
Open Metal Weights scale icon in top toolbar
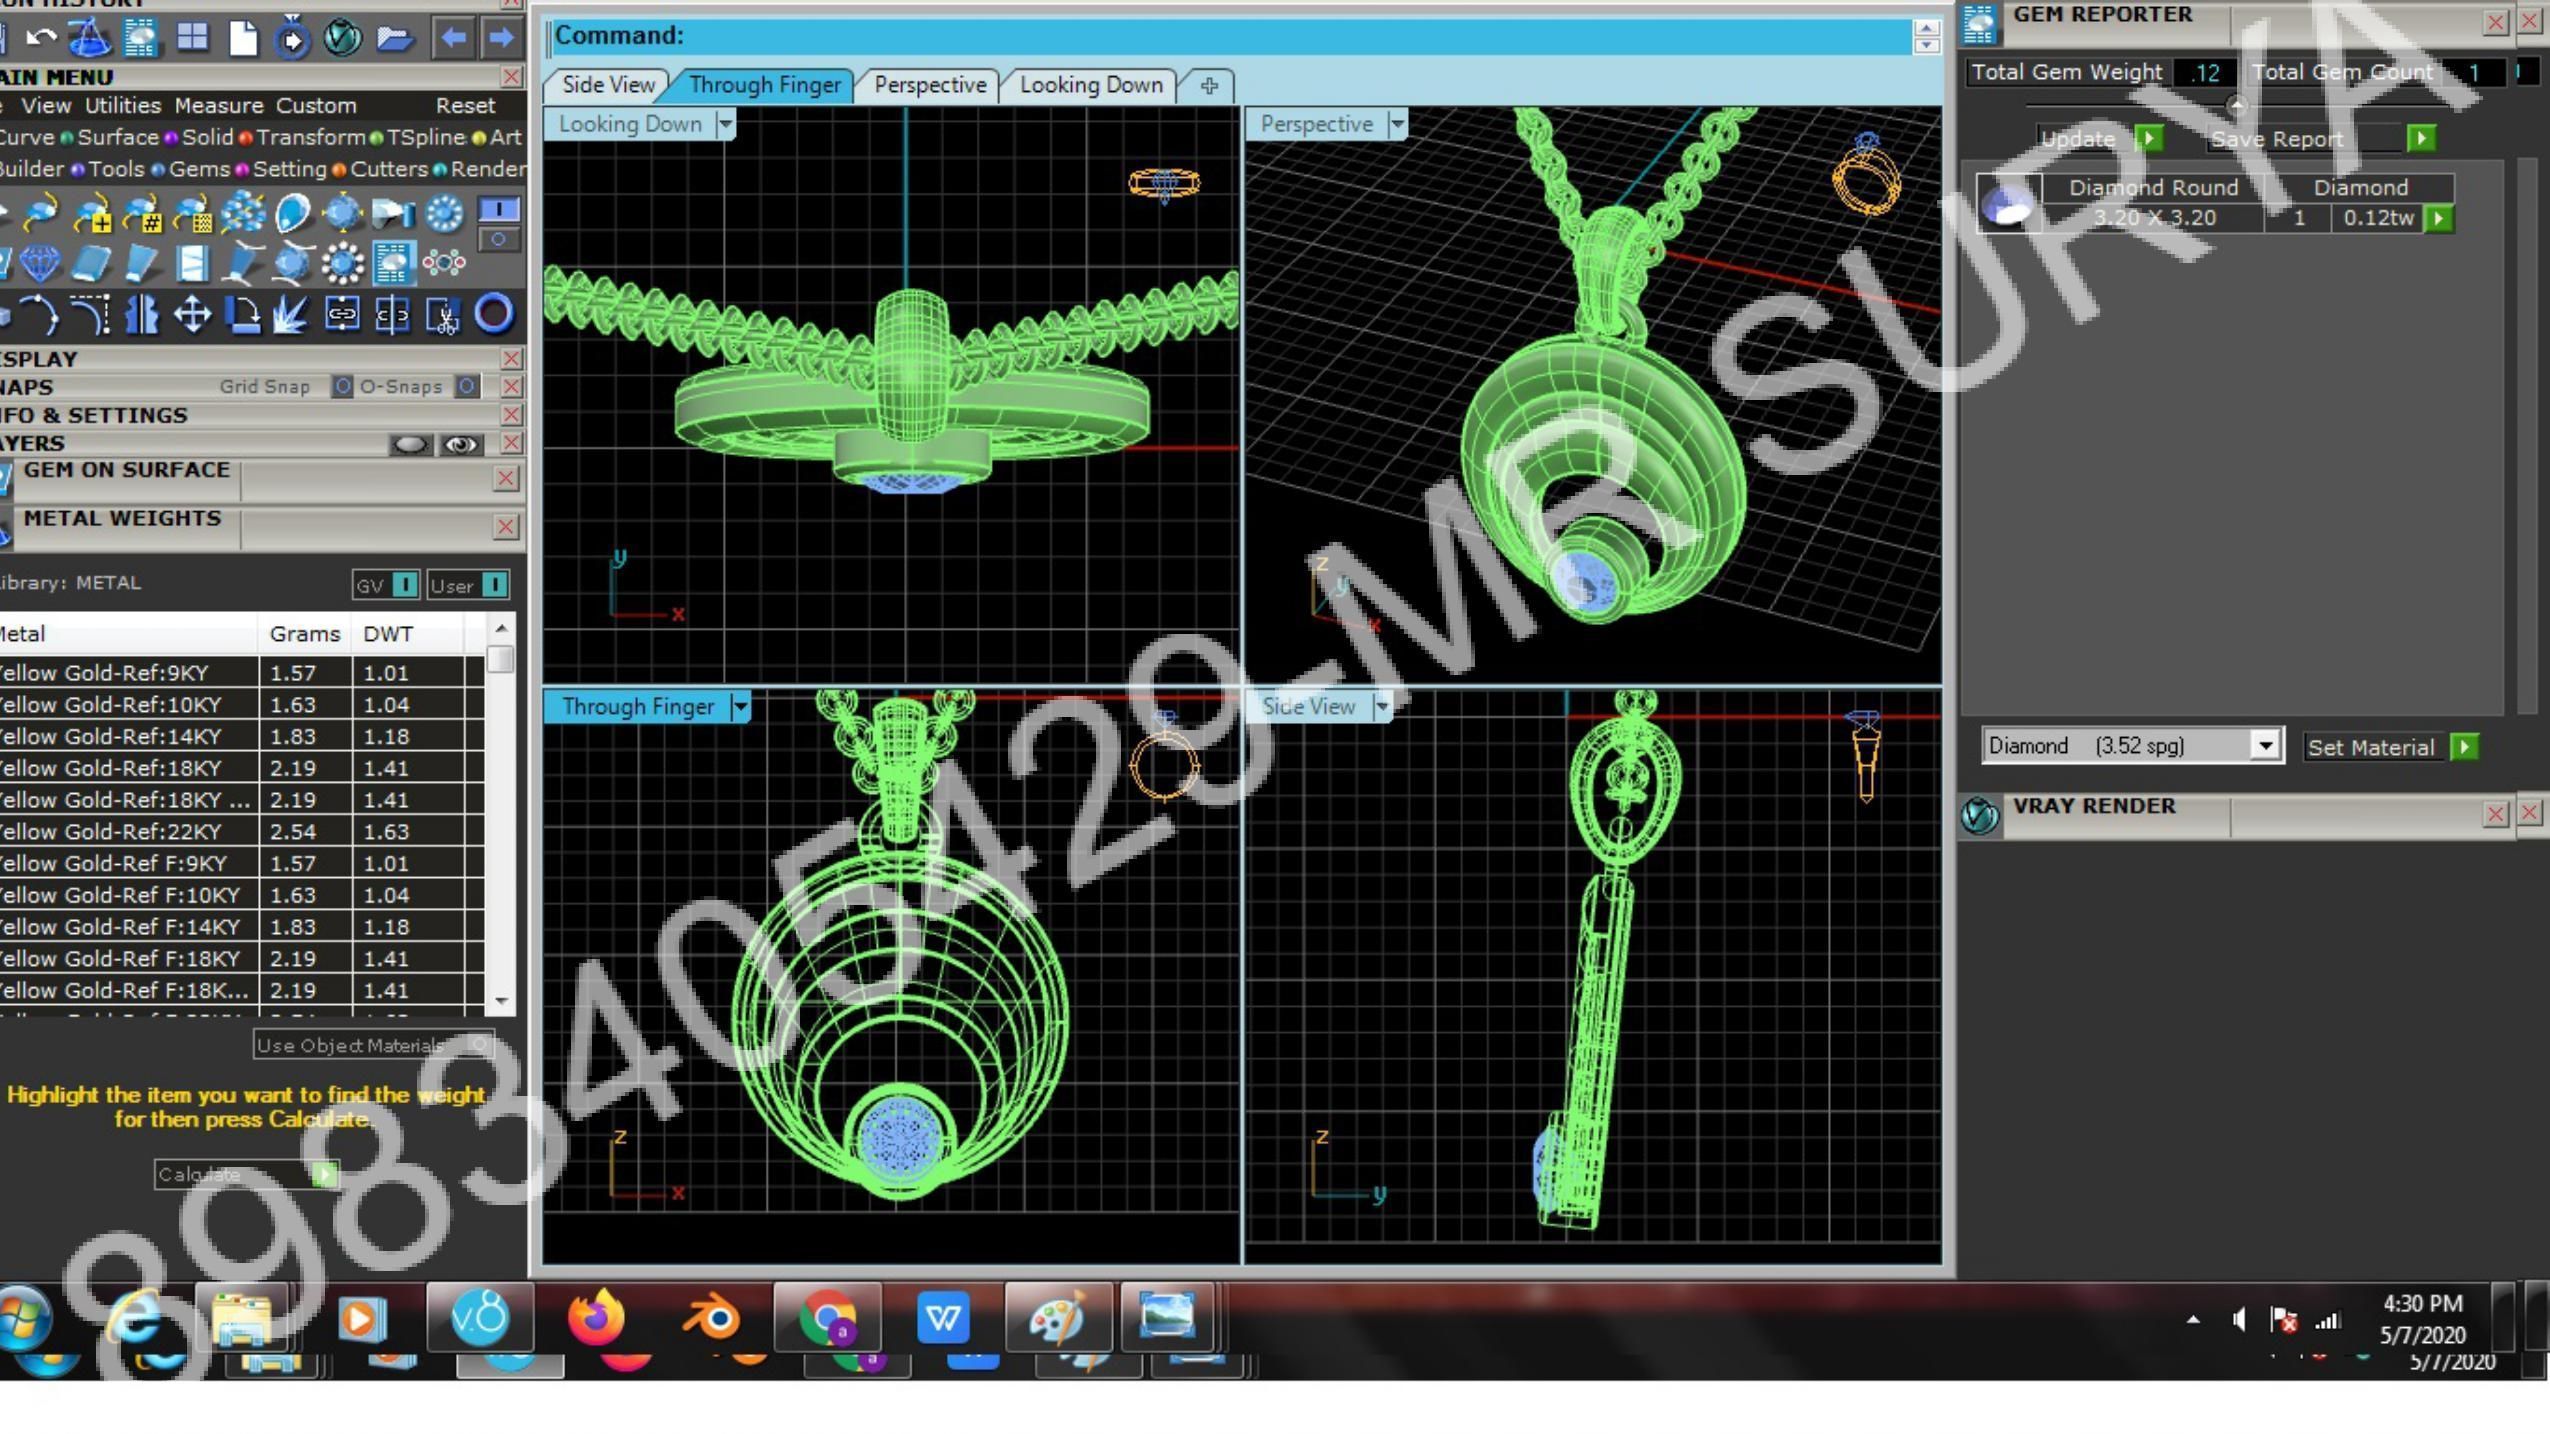coord(90,38)
